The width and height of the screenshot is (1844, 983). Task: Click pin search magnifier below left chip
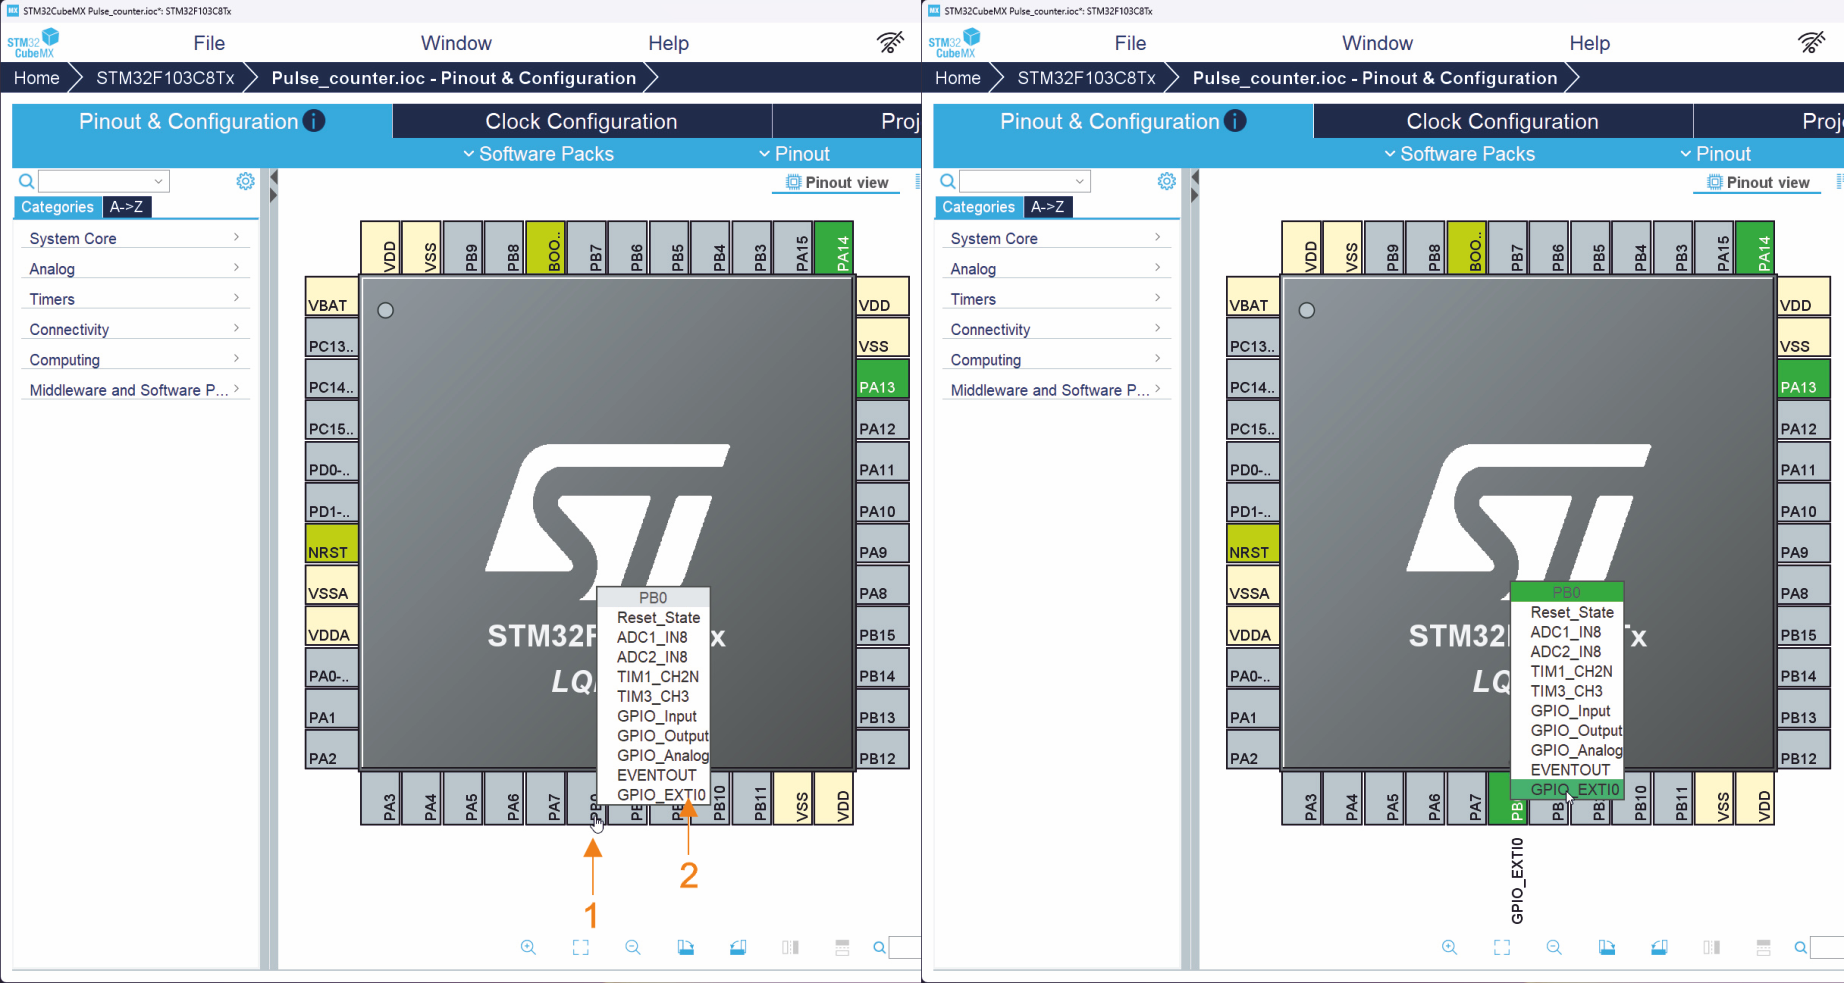click(879, 947)
